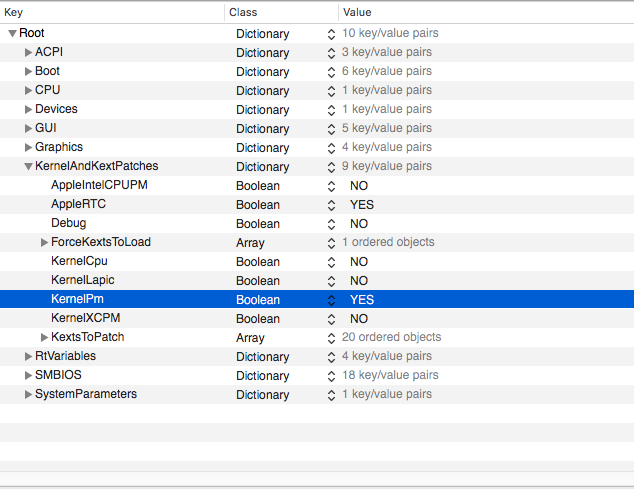
Task: Expand the RtVariables dictionary triangle
Action: [28, 357]
